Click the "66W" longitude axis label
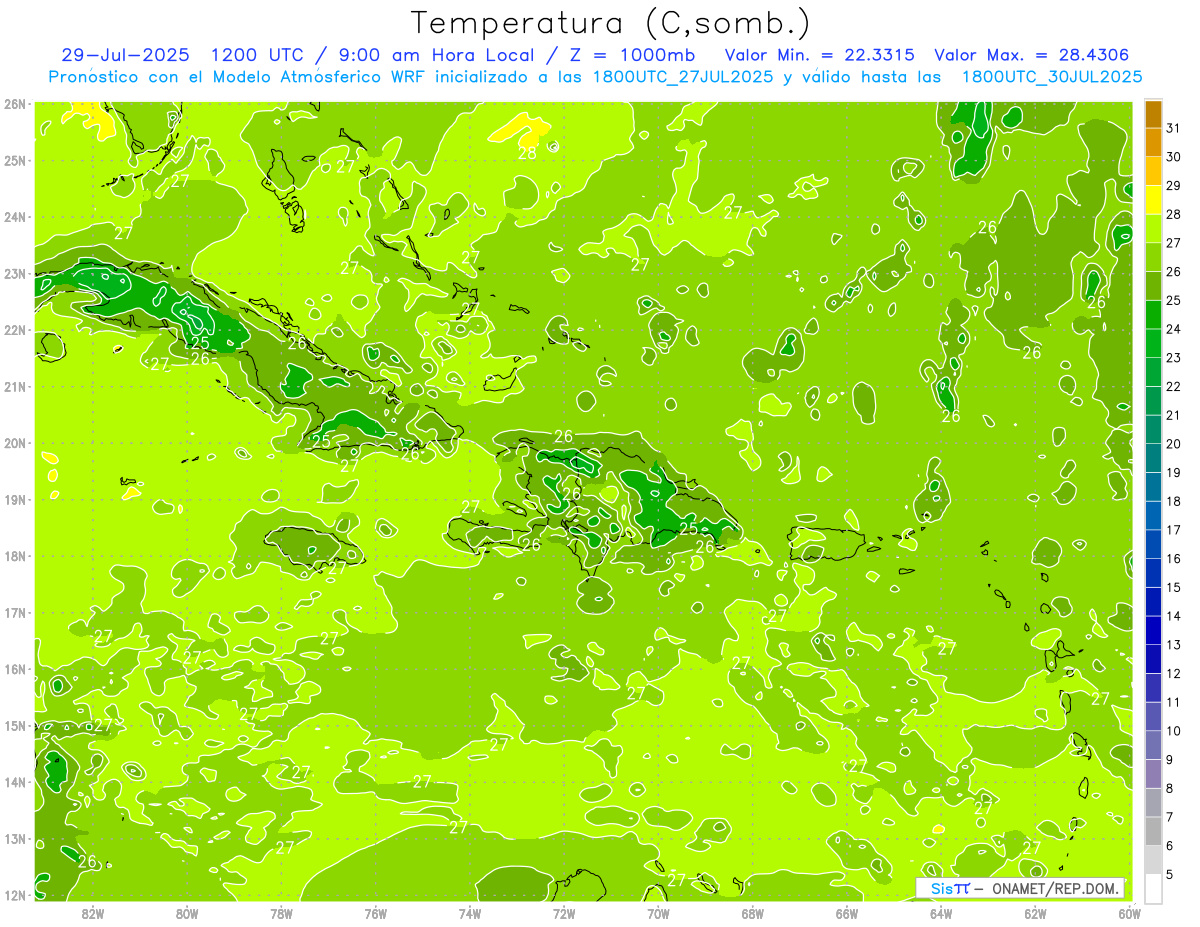1200x927 pixels. [x=847, y=913]
